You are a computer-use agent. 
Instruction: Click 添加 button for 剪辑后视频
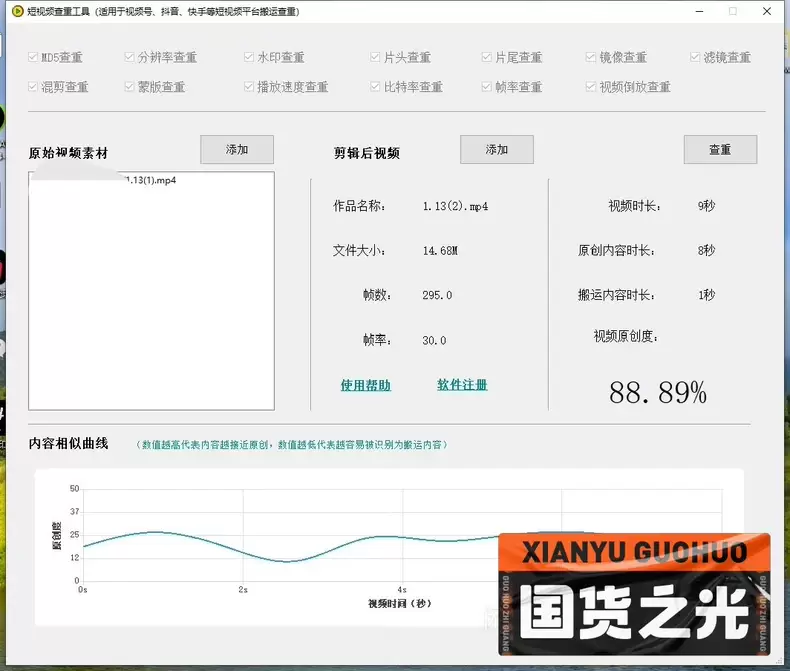(x=497, y=150)
